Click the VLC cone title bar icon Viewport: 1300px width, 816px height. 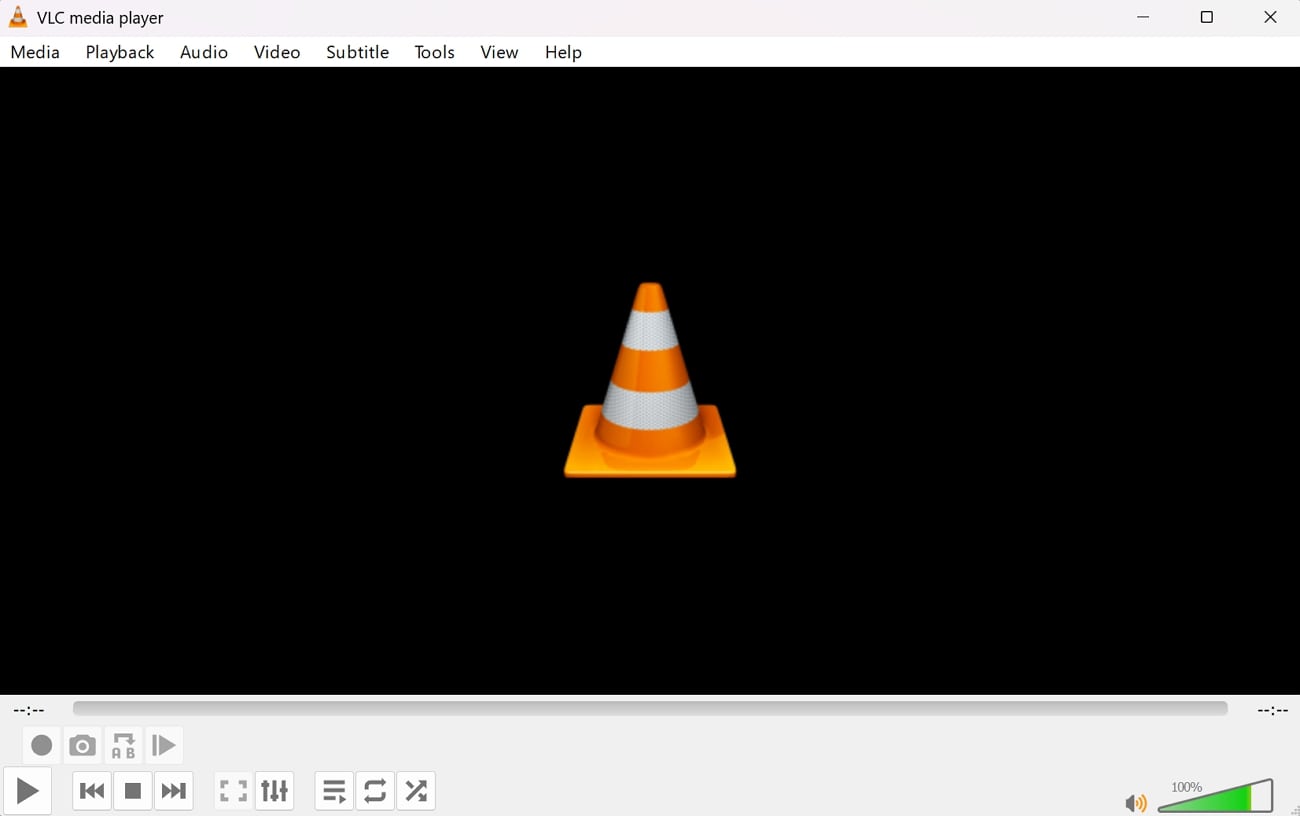(x=18, y=17)
